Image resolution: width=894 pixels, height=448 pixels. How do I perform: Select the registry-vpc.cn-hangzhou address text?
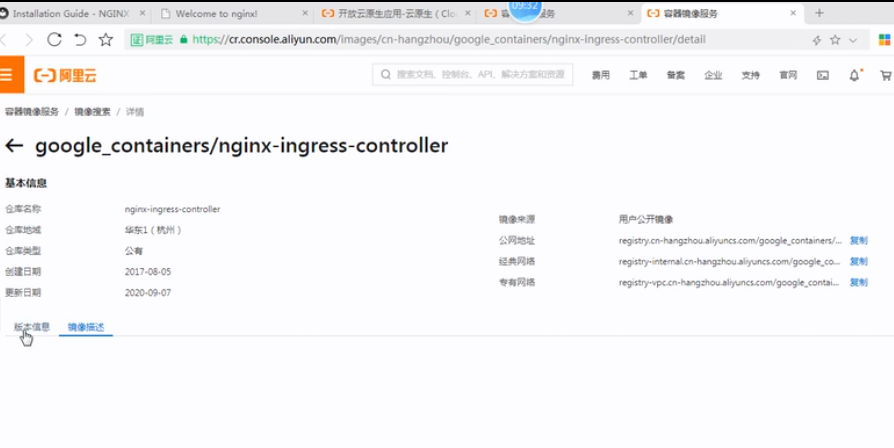(x=729, y=282)
